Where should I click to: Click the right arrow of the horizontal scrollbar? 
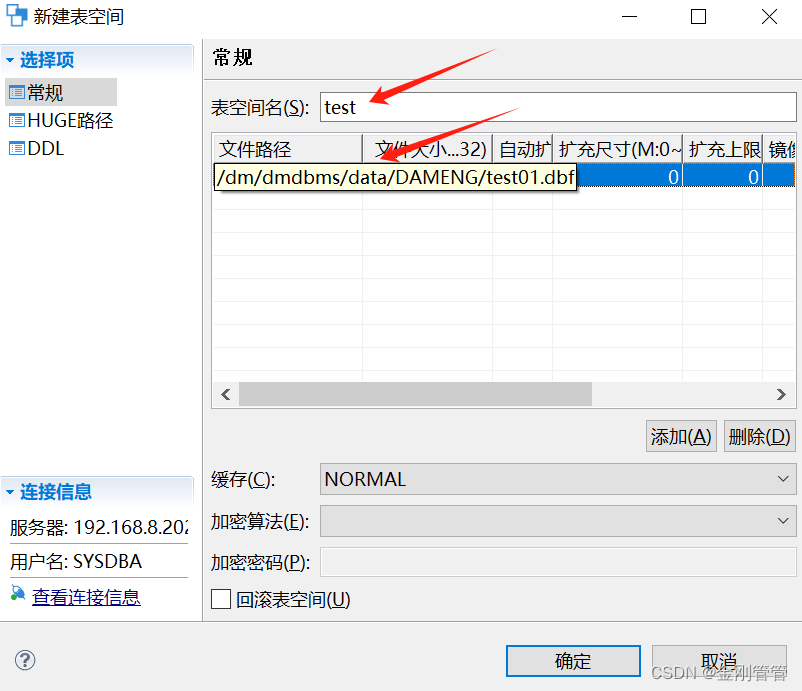[x=783, y=394]
